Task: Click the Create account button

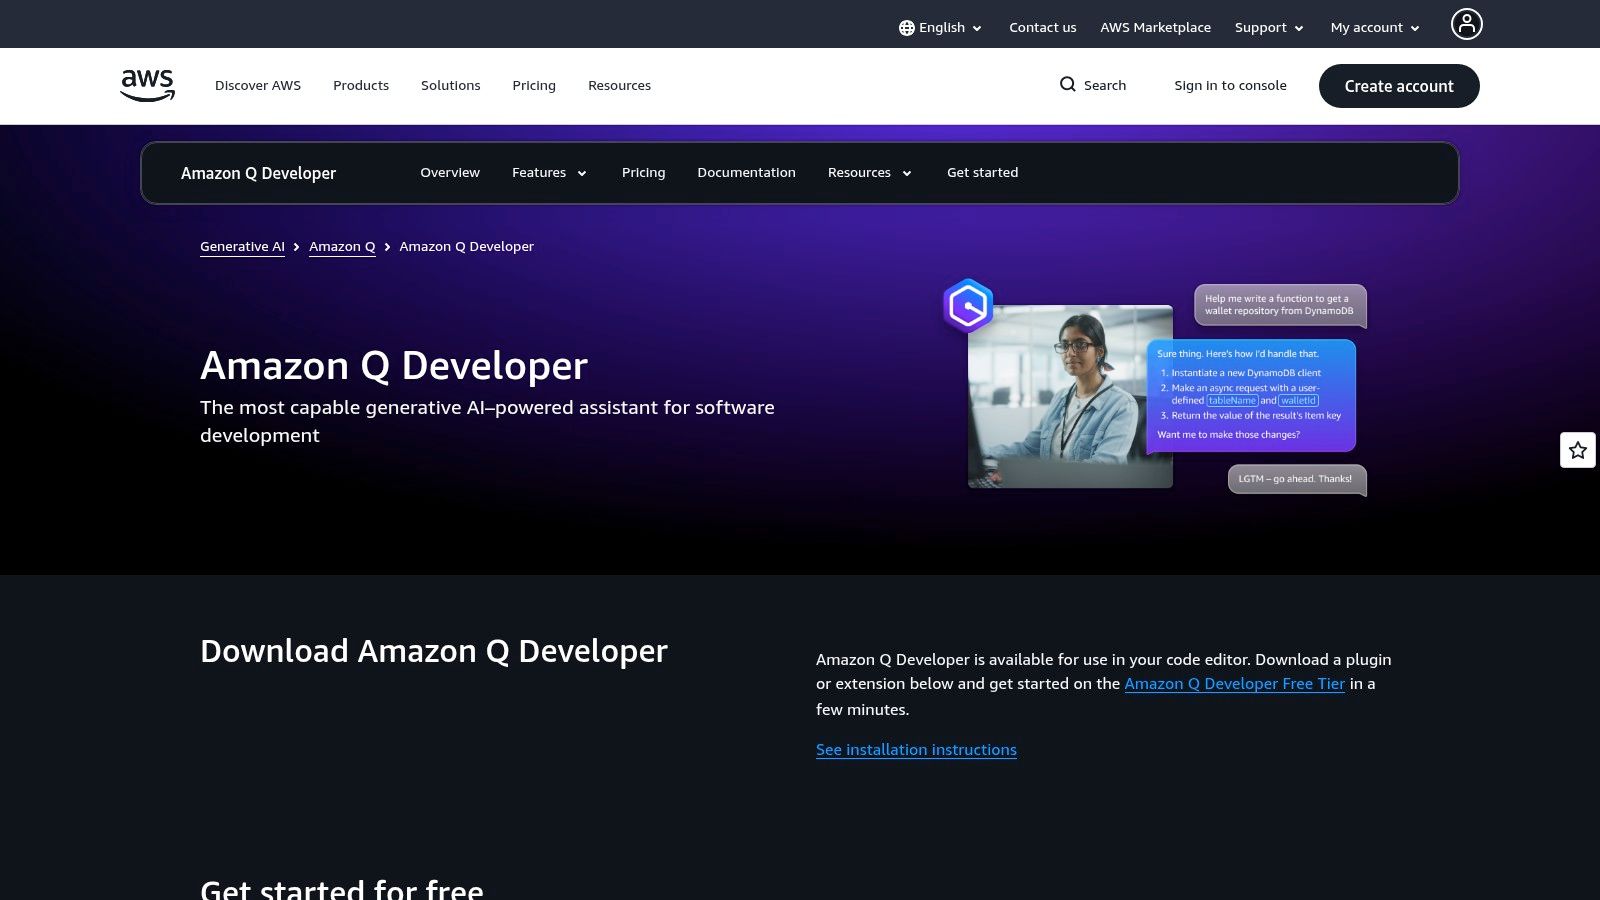Action: click(x=1399, y=86)
